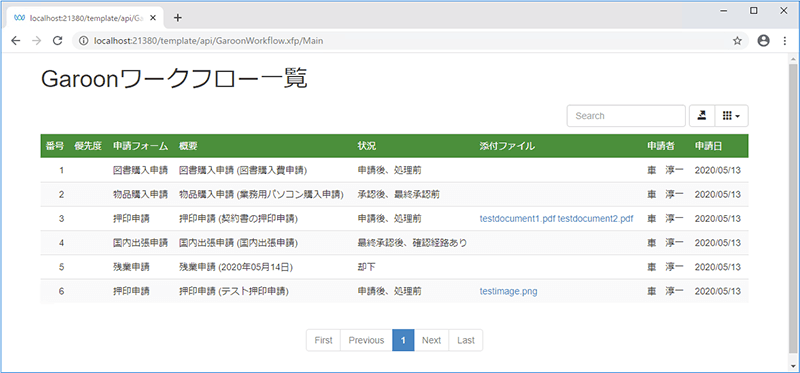
Task: Maximize the browser window
Action: pos(754,11)
